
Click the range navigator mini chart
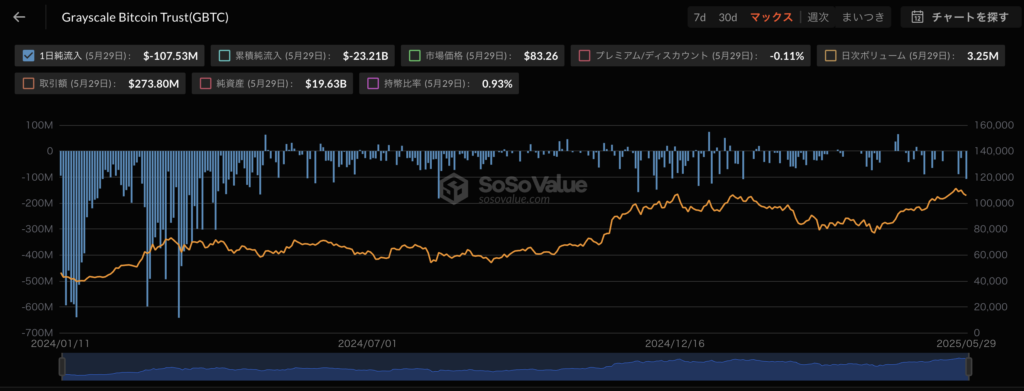[515, 366]
